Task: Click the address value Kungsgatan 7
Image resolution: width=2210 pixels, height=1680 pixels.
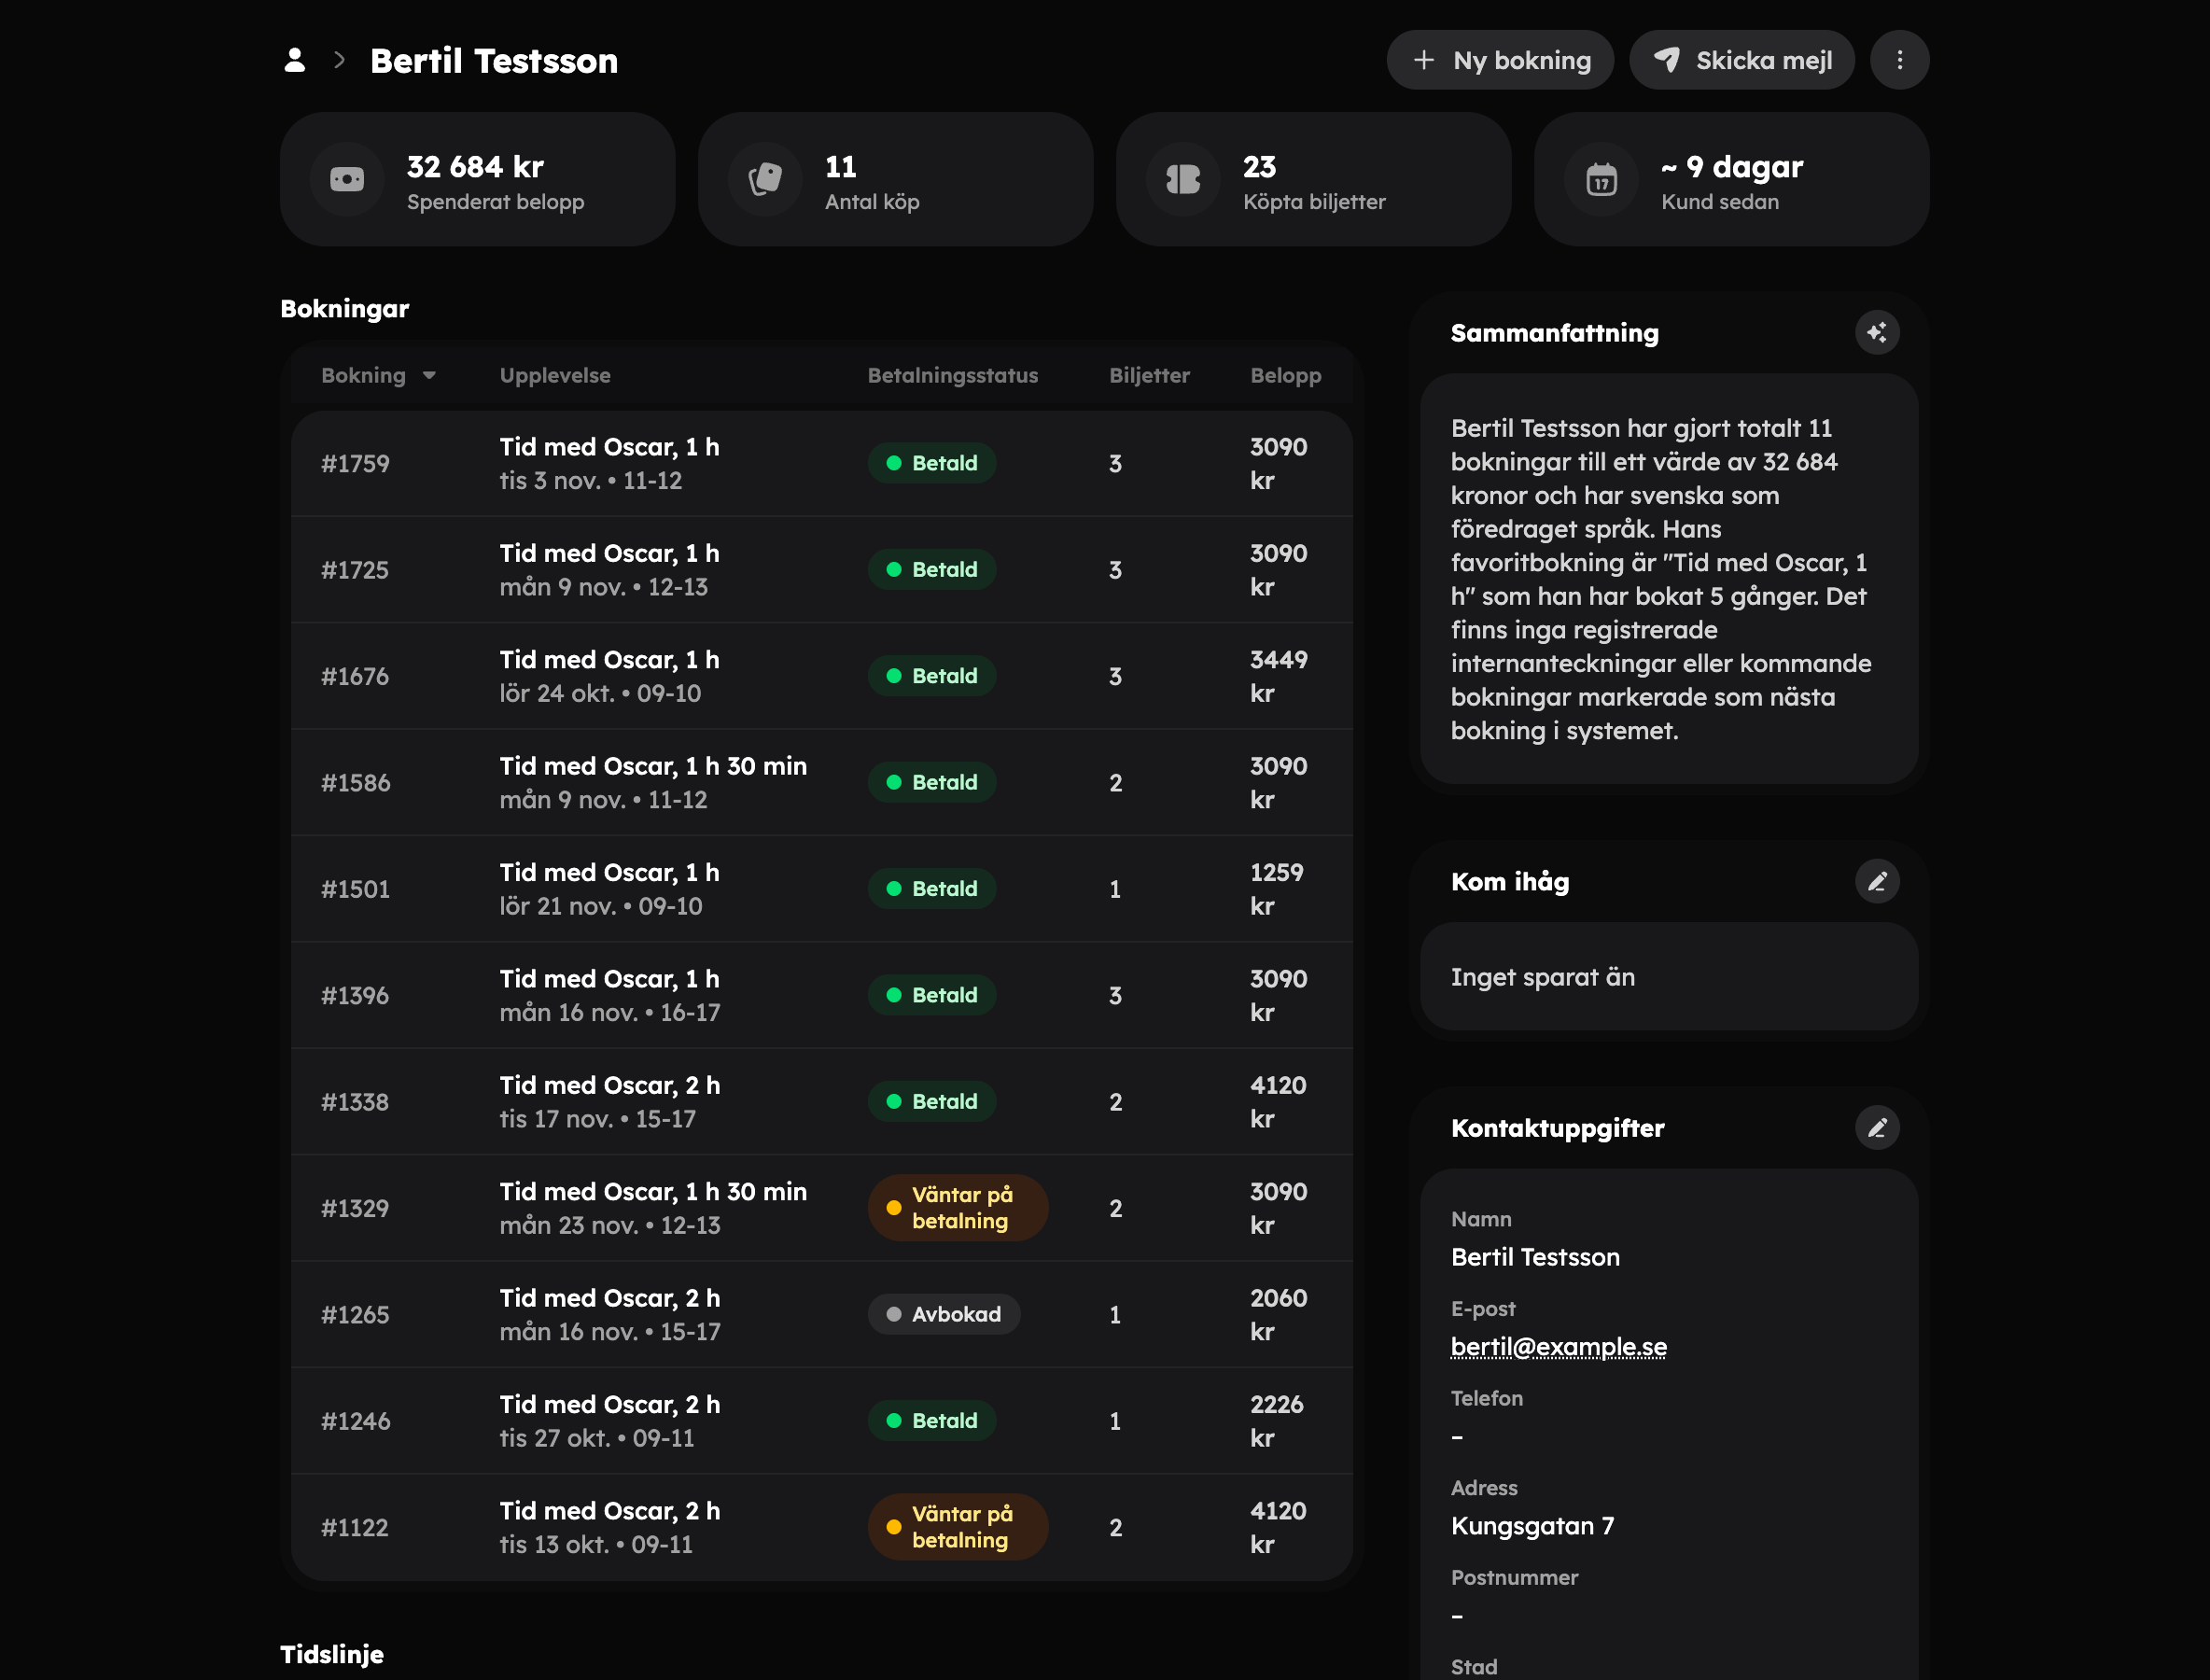Action: pyautogui.click(x=1532, y=1526)
